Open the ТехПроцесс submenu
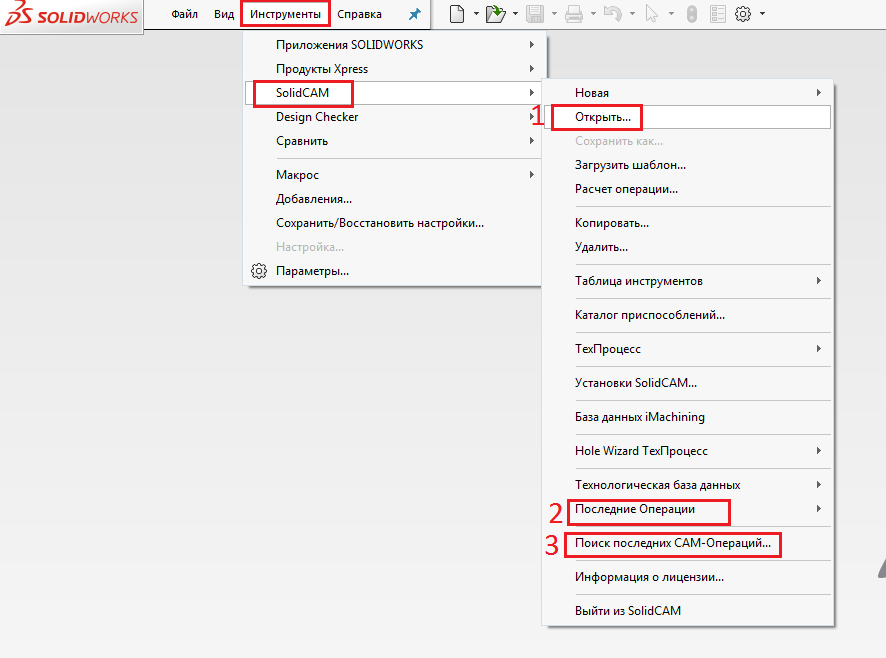886x658 pixels. click(688, 349)
